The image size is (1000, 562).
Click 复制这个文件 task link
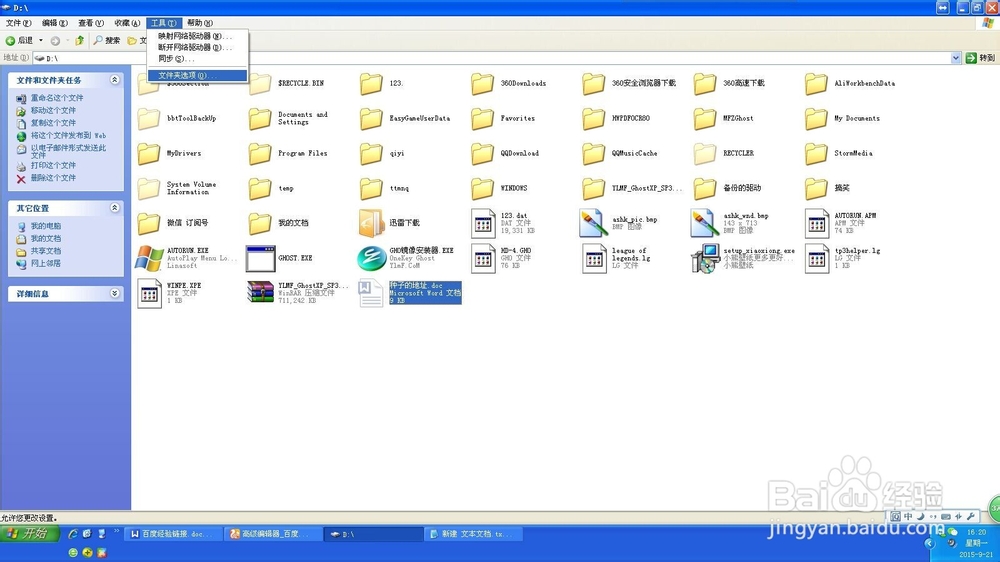pyautogui.click(x=53, y=122)
